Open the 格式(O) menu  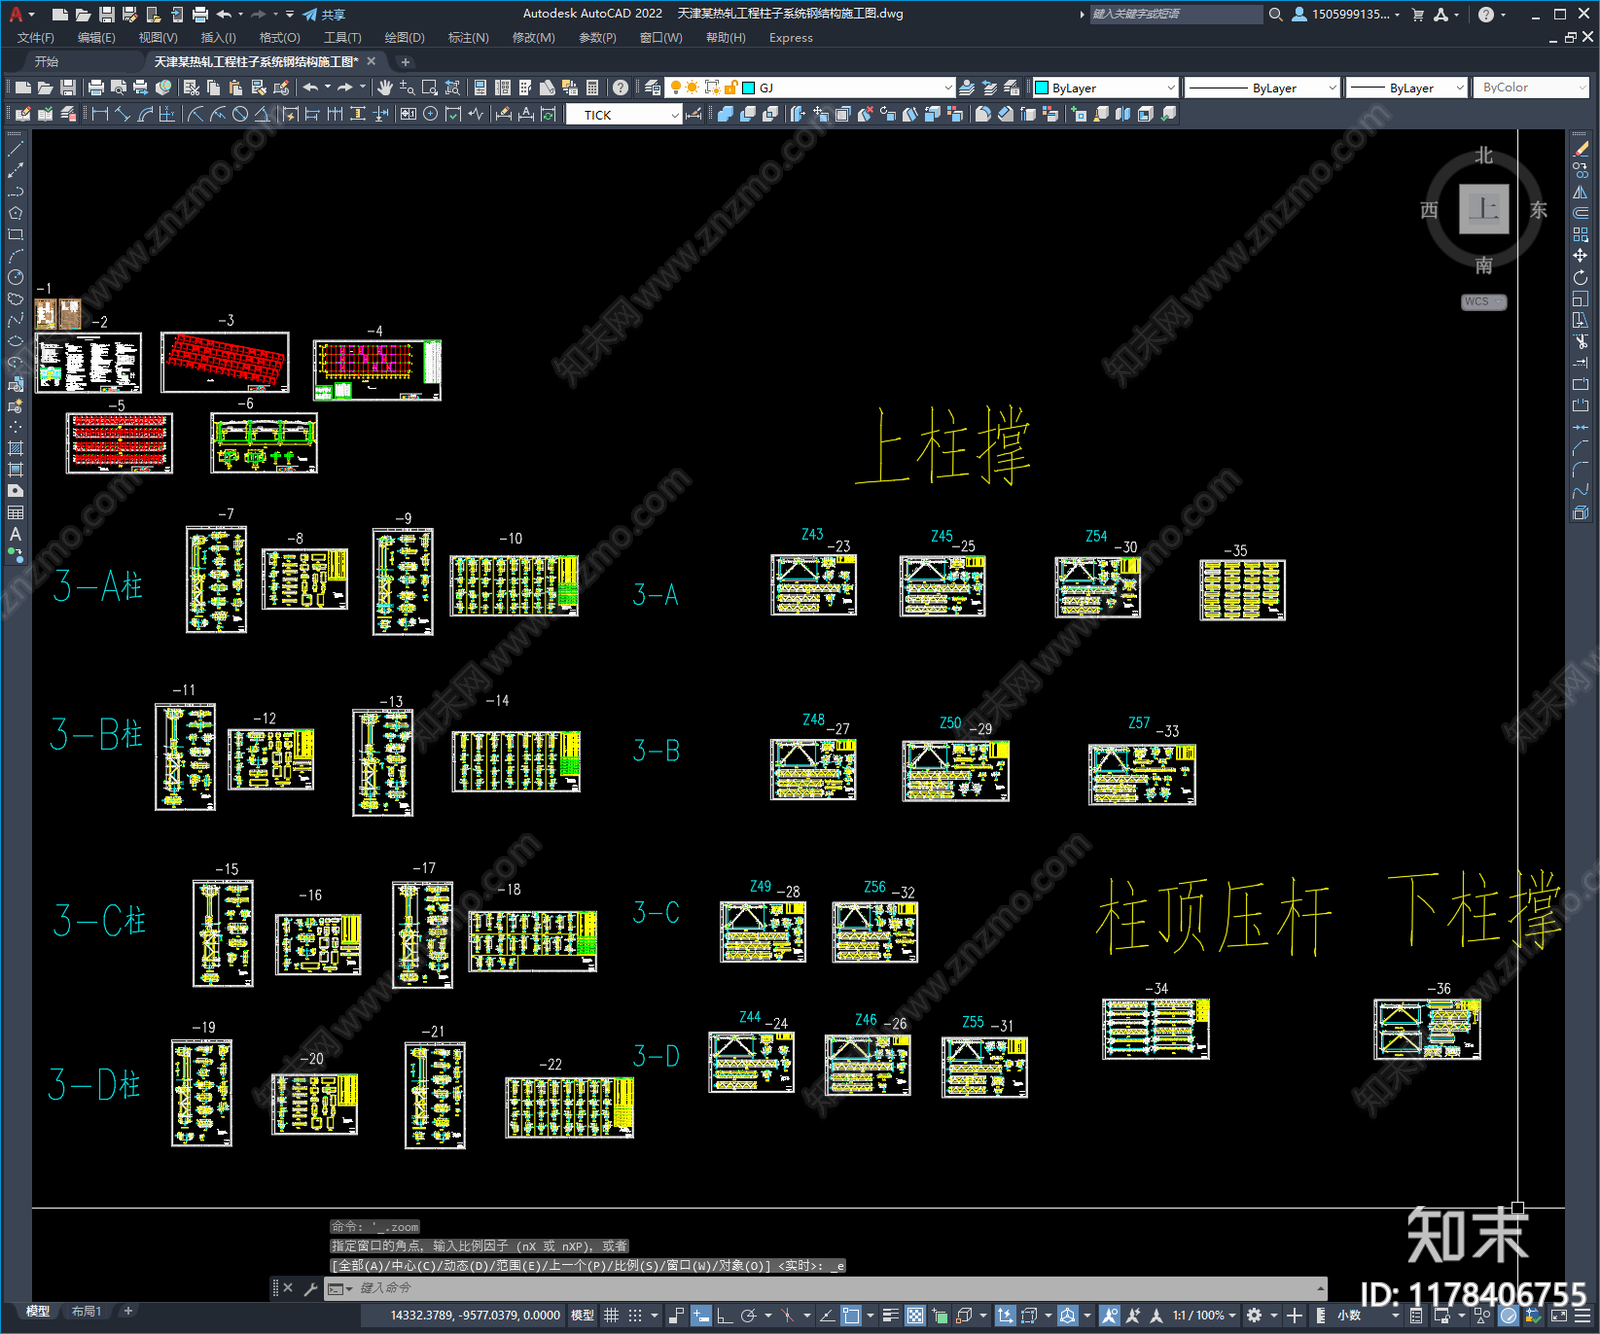(x=279, y=38)
